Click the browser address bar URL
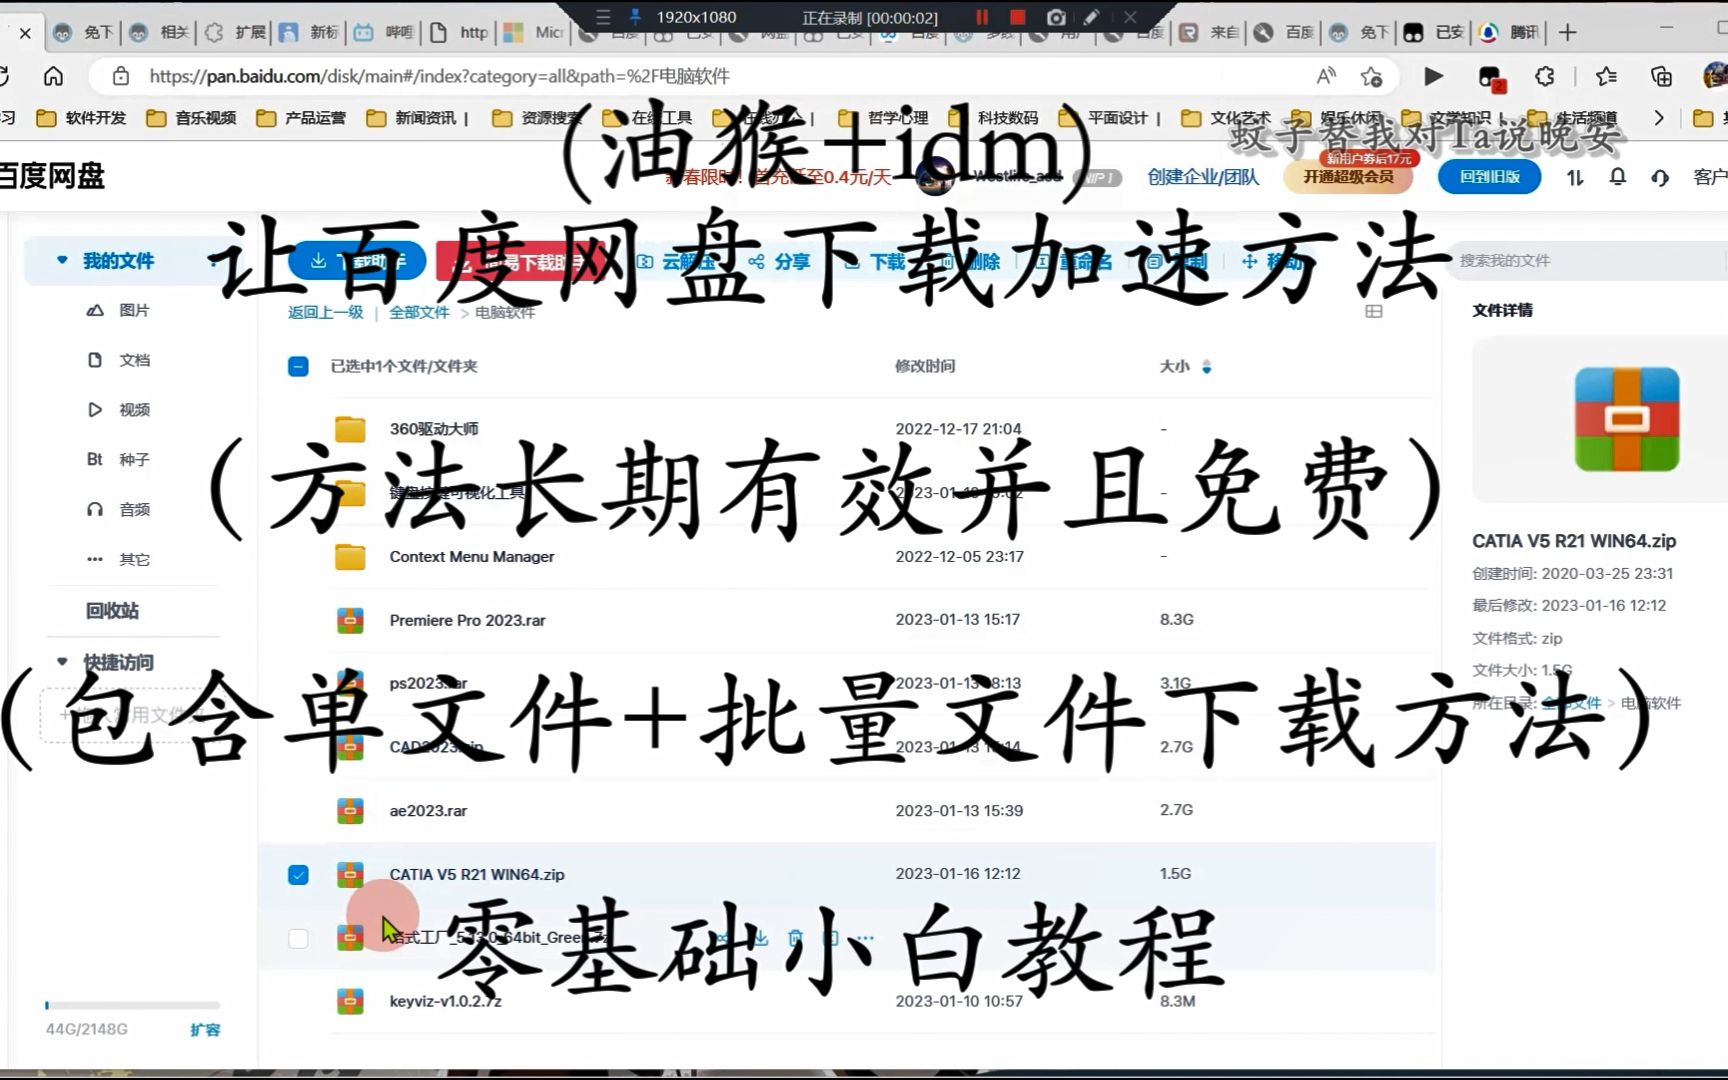The width and height of the screenshot is (1728, 1080). (439, 76)
